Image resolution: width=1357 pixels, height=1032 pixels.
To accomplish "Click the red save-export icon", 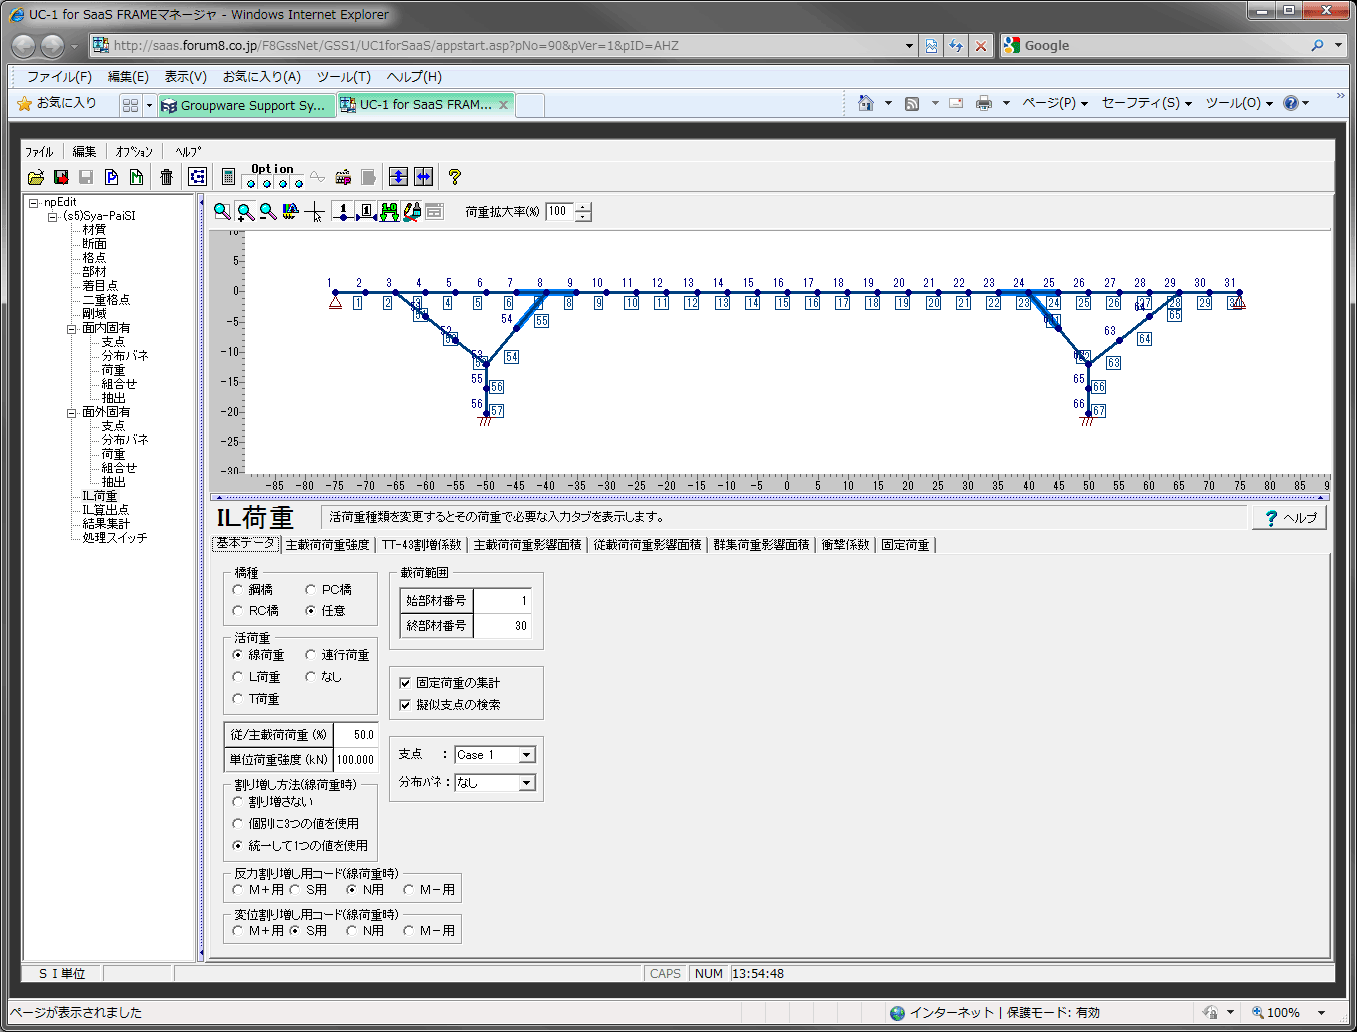I will tap(61, 177).
